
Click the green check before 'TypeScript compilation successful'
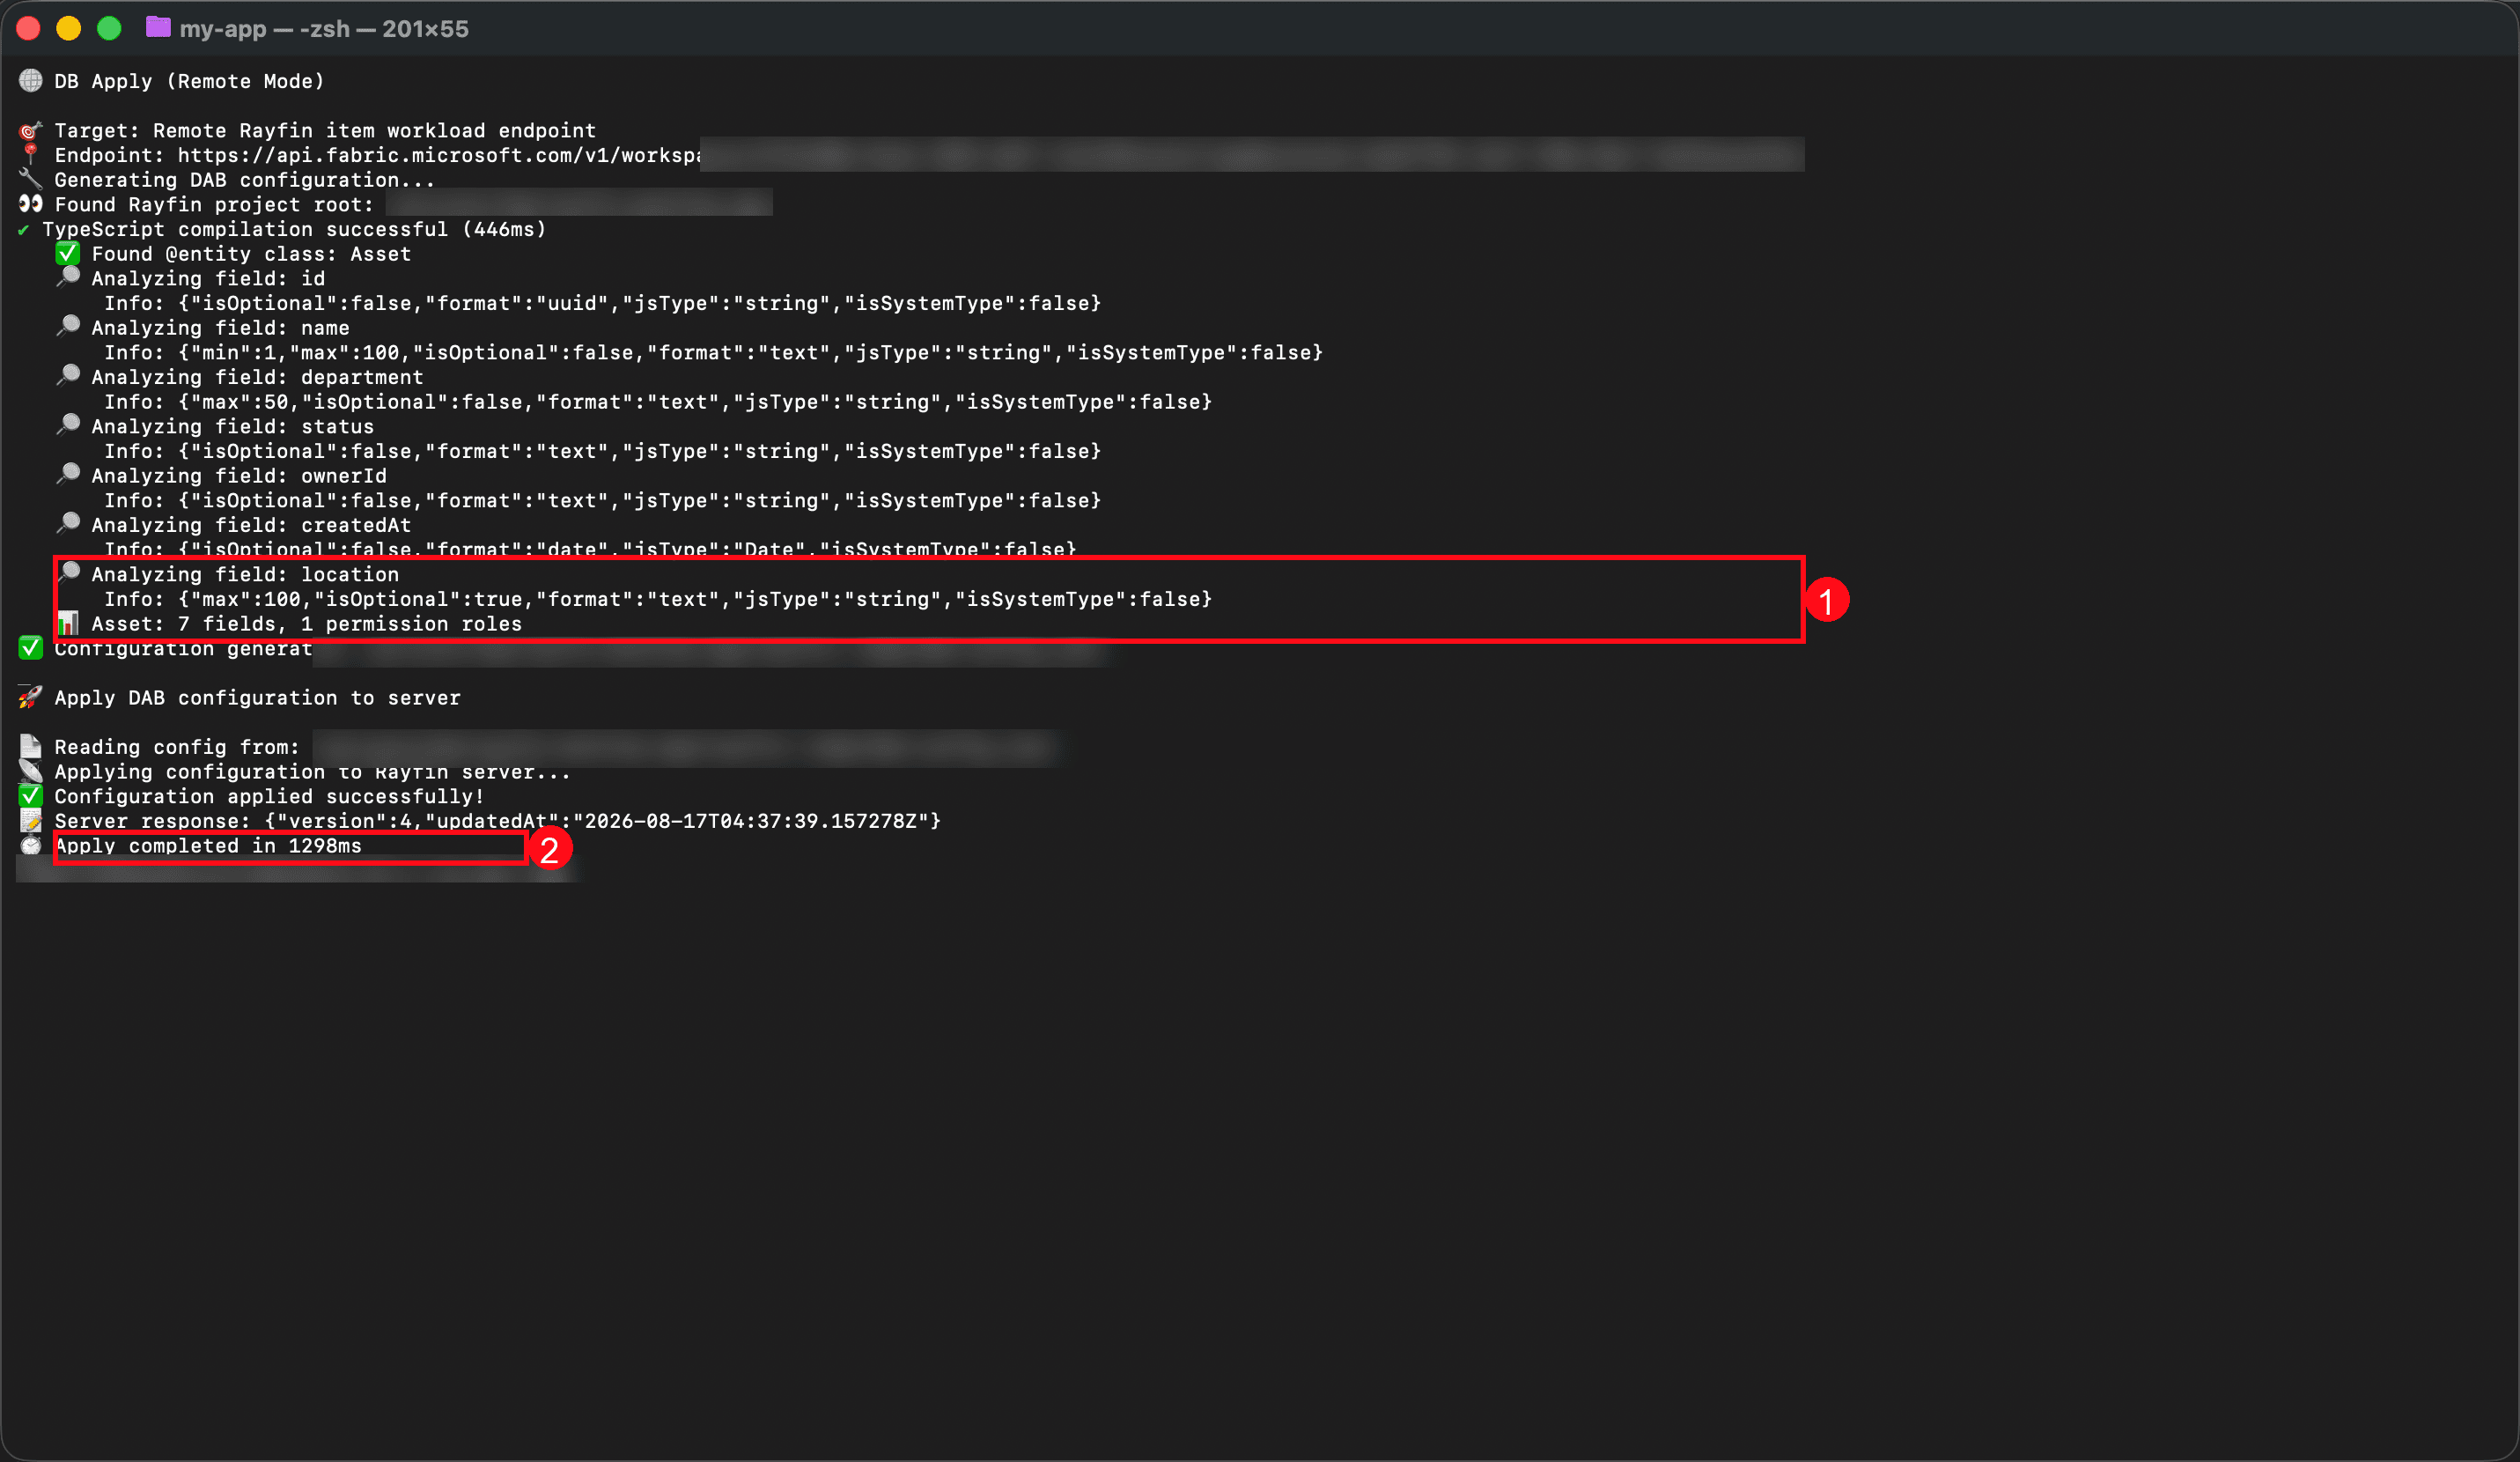23,230
